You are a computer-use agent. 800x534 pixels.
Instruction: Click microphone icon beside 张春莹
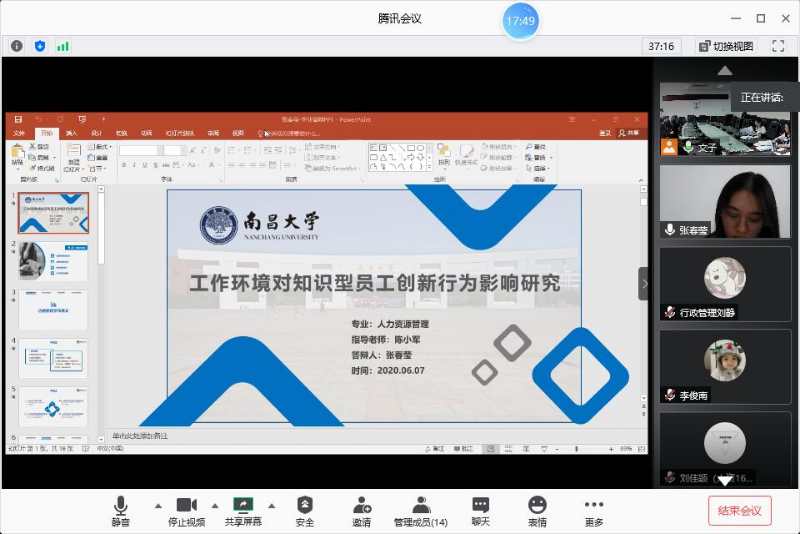670,230
